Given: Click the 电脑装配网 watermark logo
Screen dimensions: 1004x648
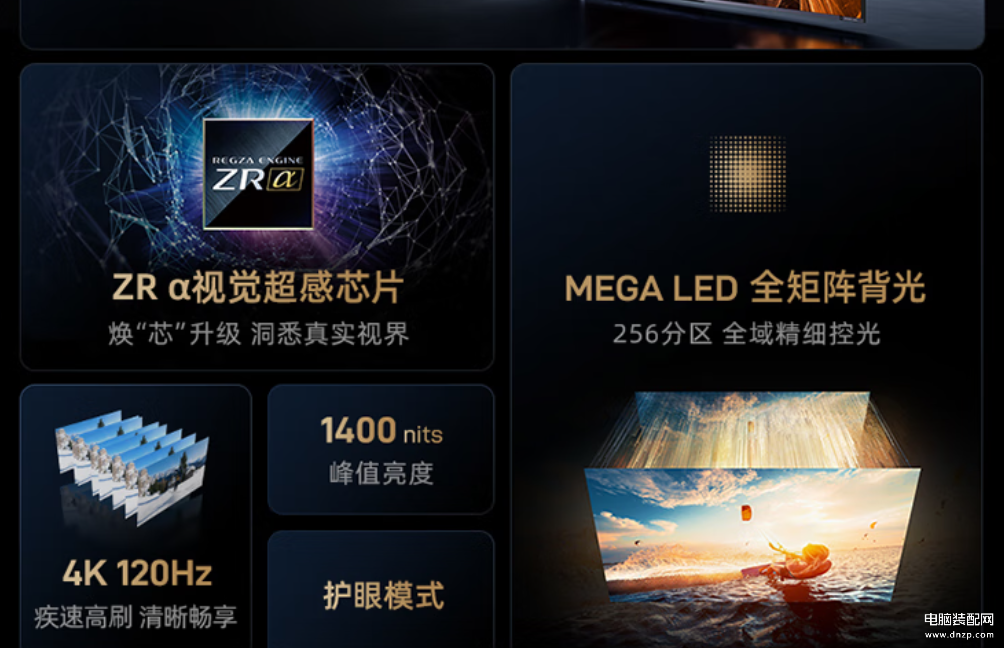Looking at the screenshot, I should [959, 619].
